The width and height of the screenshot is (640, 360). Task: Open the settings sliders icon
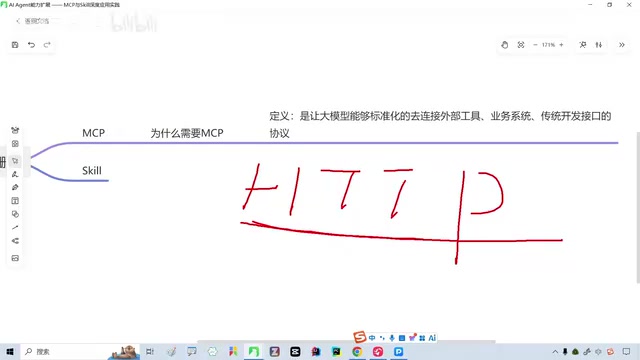coord(599,45)
